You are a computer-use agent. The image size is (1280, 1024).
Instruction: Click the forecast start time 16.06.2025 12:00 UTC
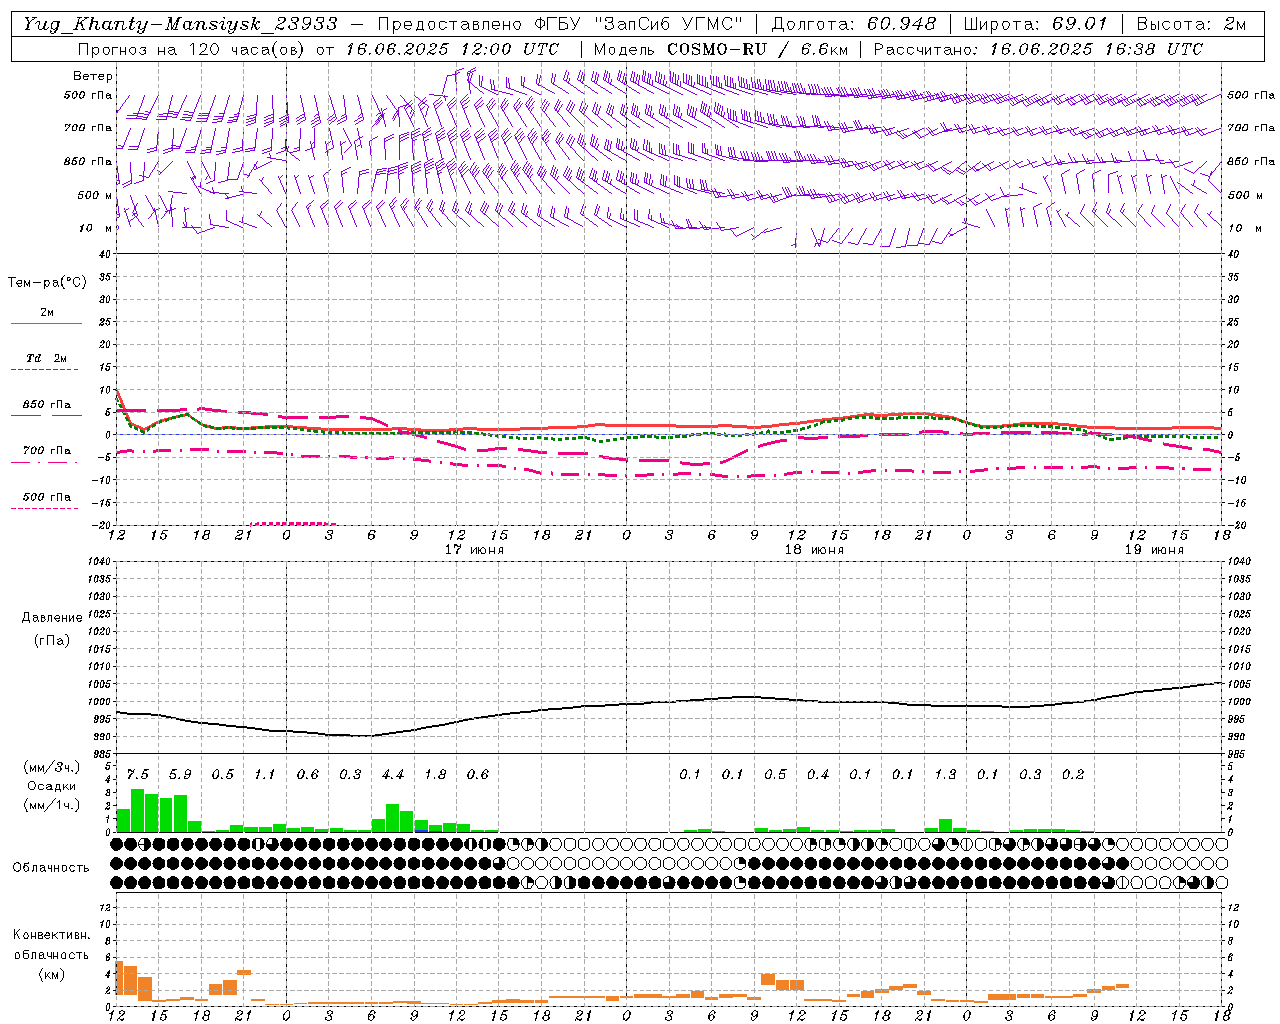tap(452, 49)
